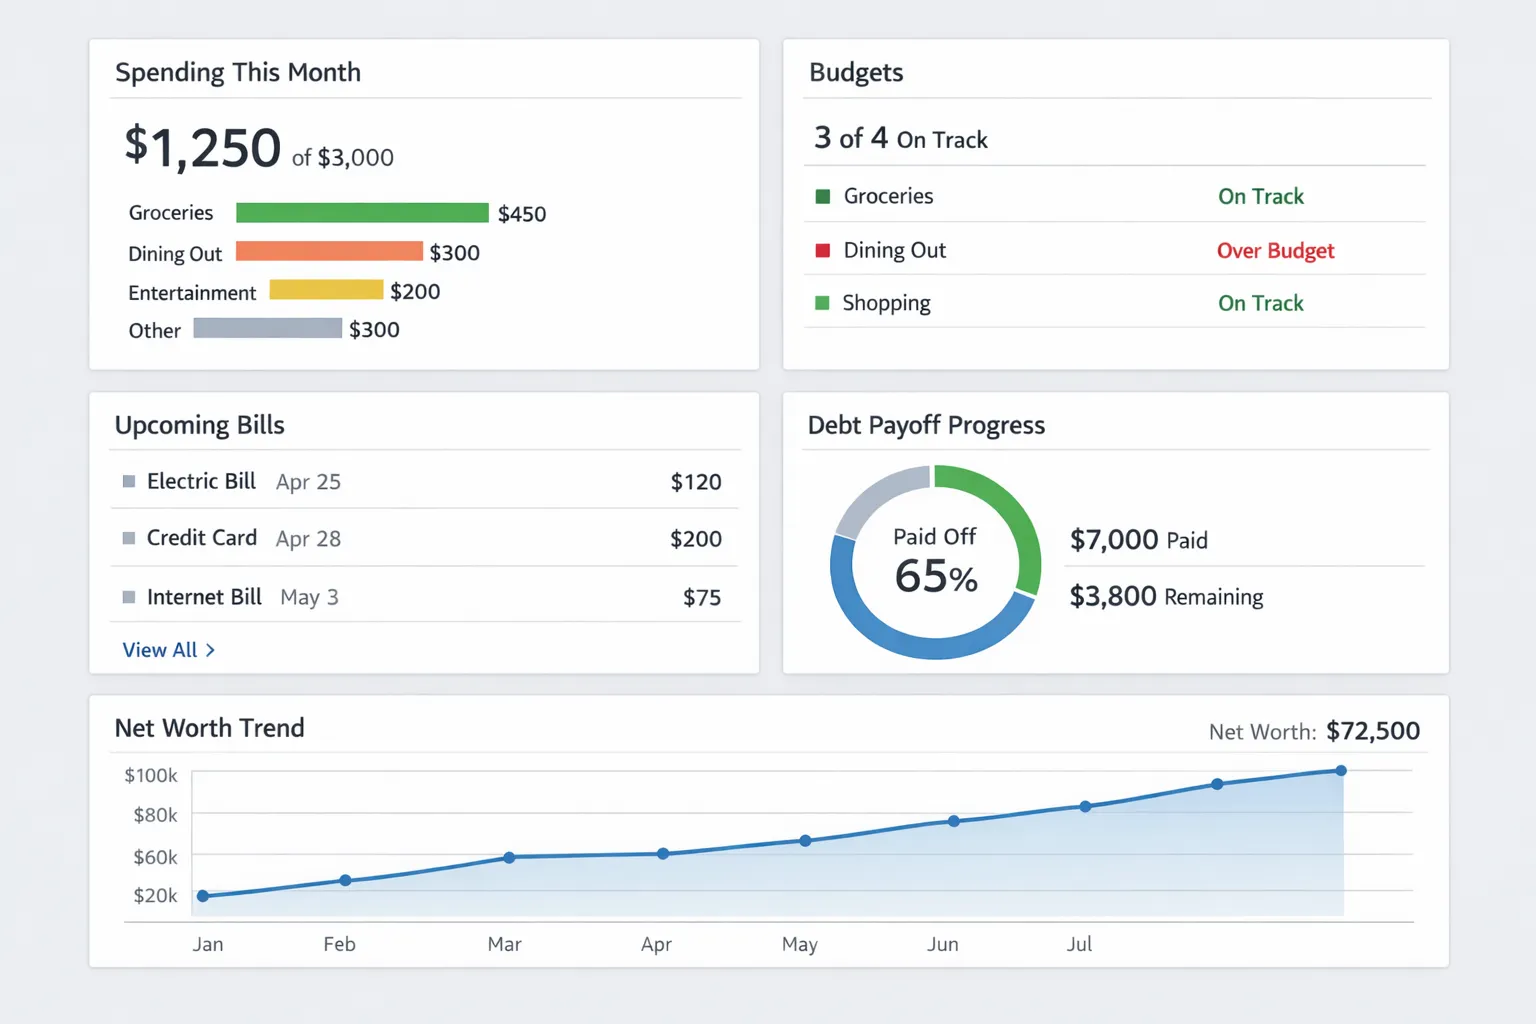This screenshot has width=1536, height=1024.
Task: Toggle the Dining Out 'Over Budget' status
Action: 1275,250
